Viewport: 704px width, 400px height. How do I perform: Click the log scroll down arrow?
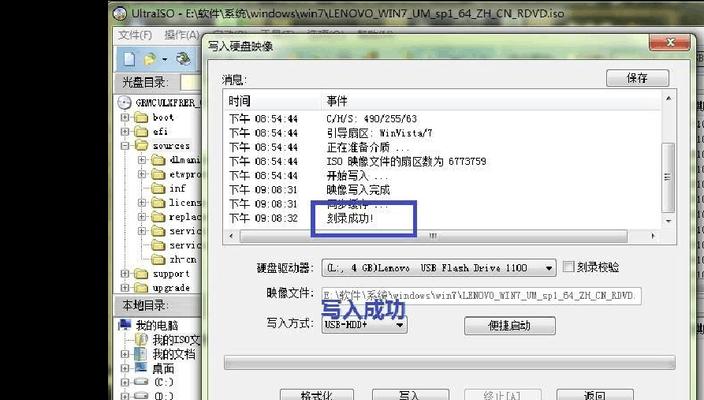pyautogui.click(x=668, y=221)
